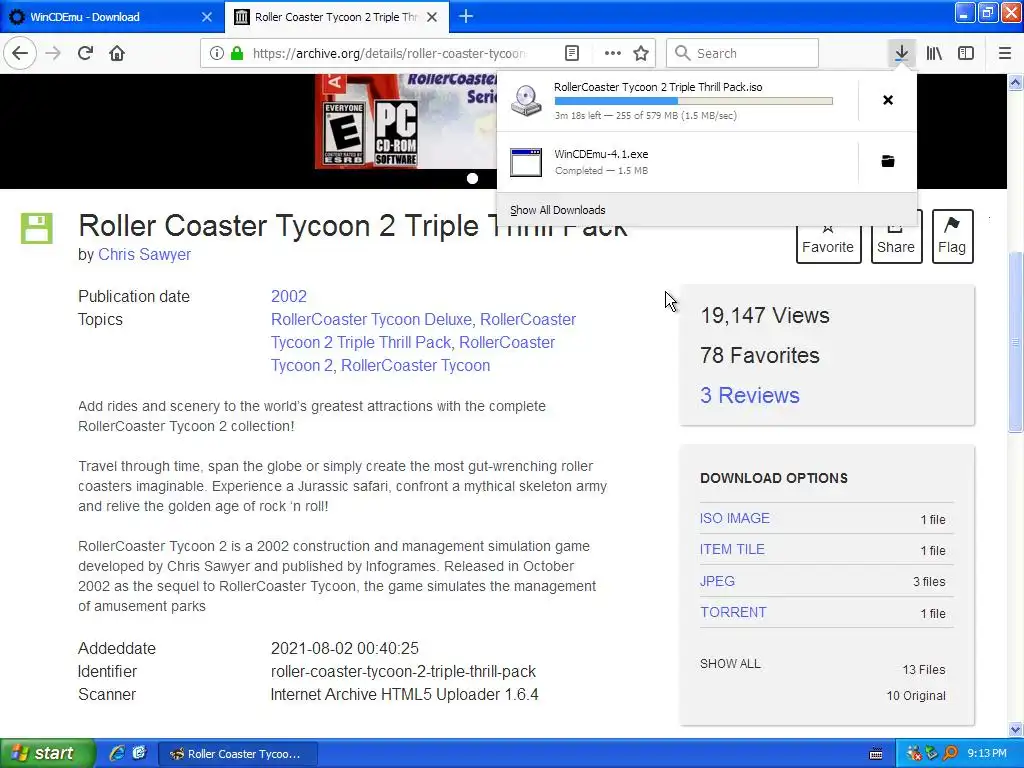Open page actions three-dots menu
The height and width of the screenshot is (768, 1024).
(612, 53)
